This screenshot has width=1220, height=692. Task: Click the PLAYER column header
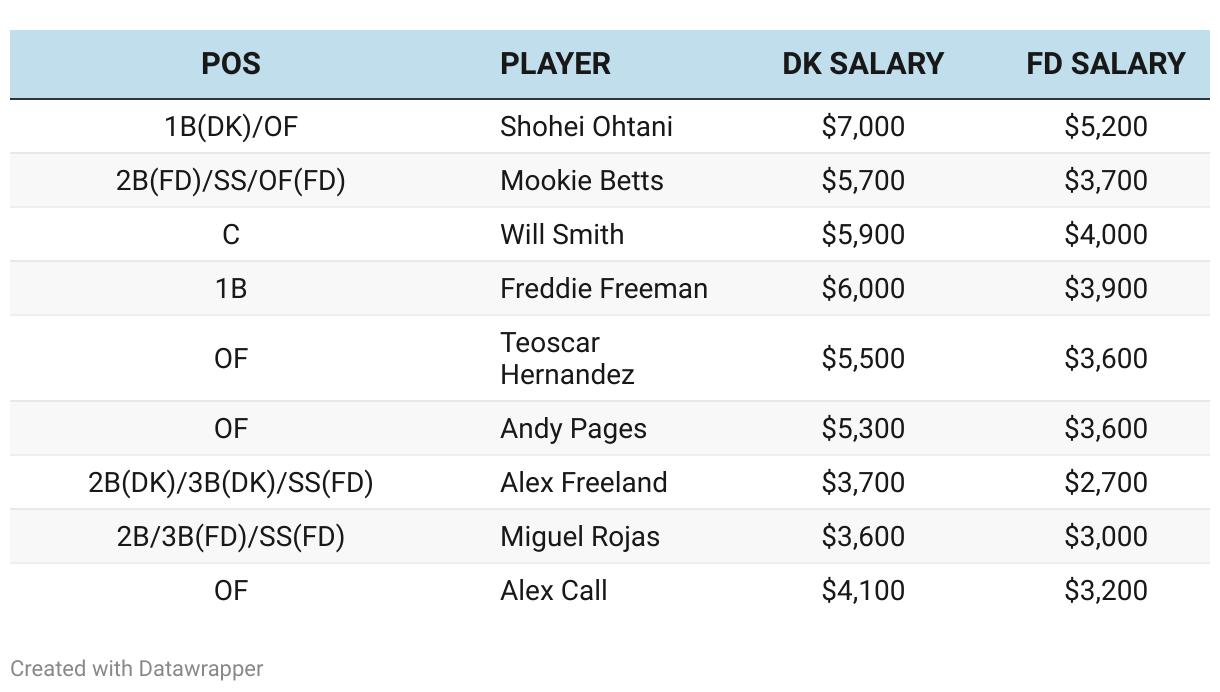(555, 64)
